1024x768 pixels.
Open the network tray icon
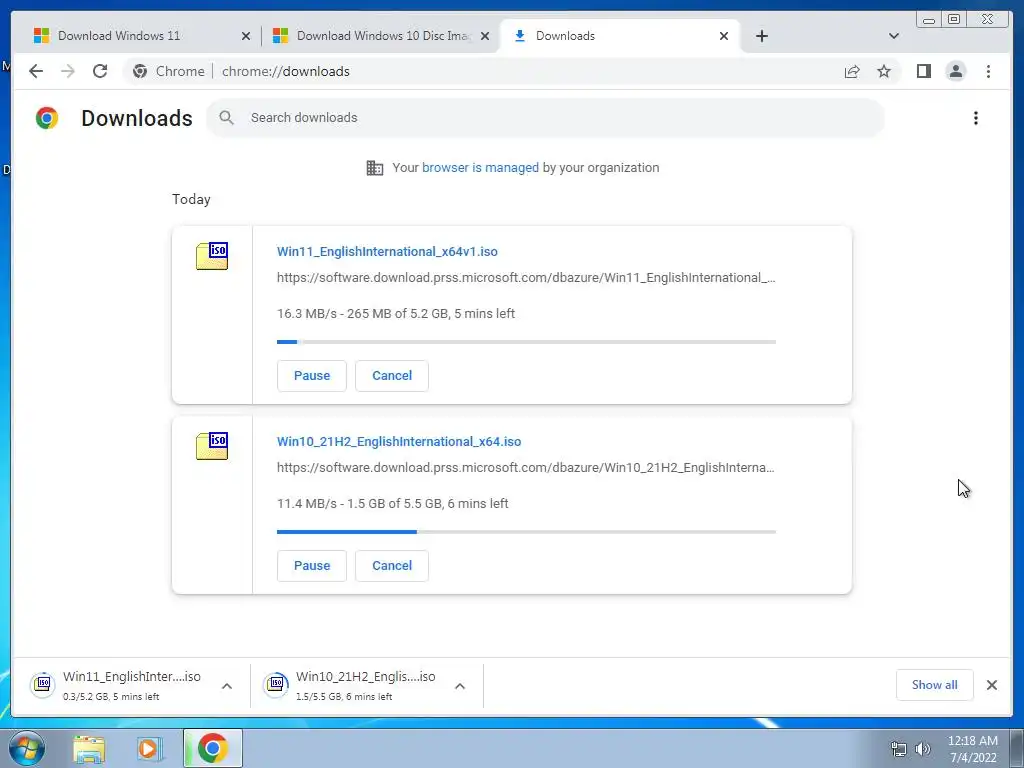coord(899,749)
